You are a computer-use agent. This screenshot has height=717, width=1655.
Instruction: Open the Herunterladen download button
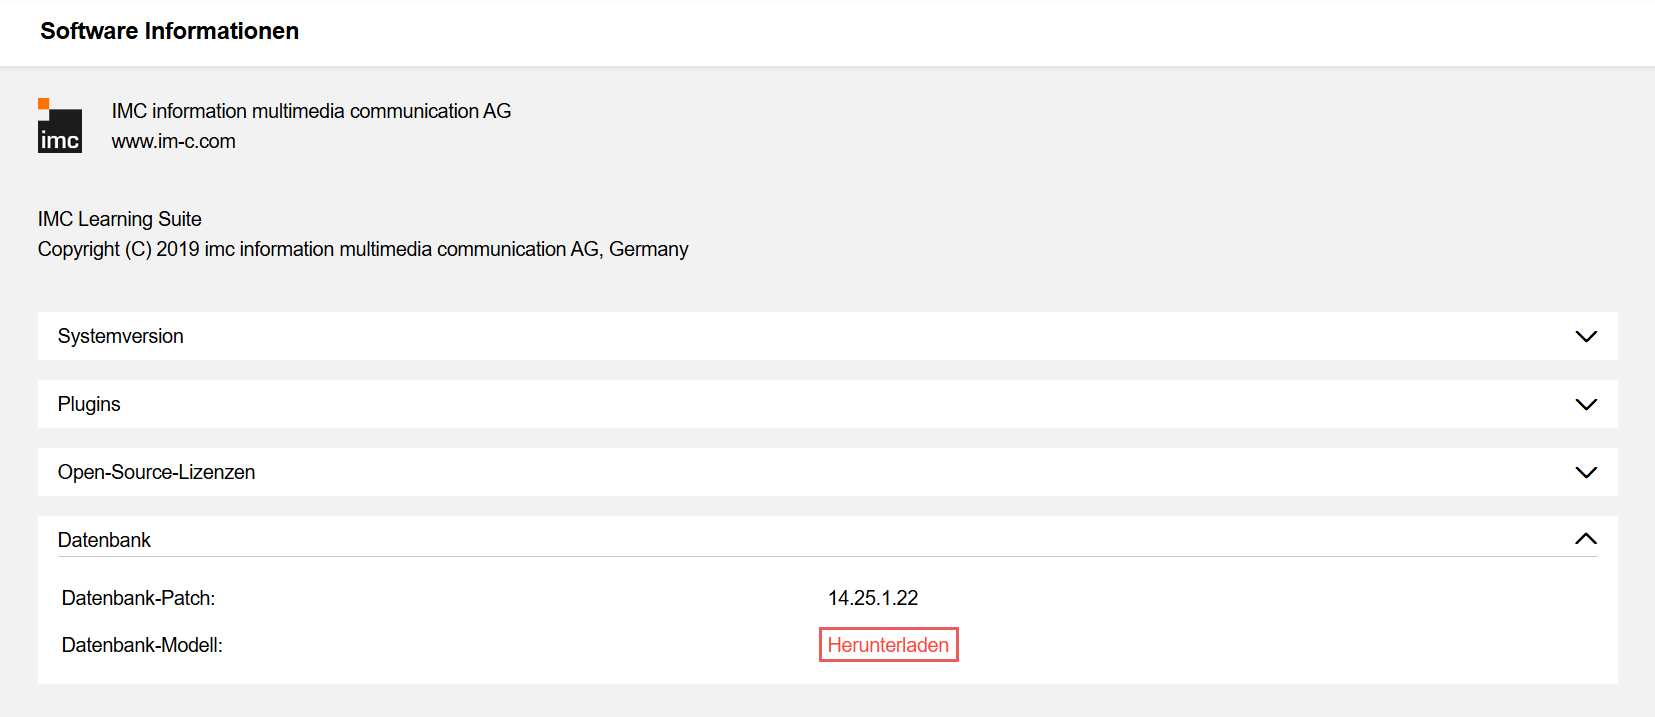888,644
